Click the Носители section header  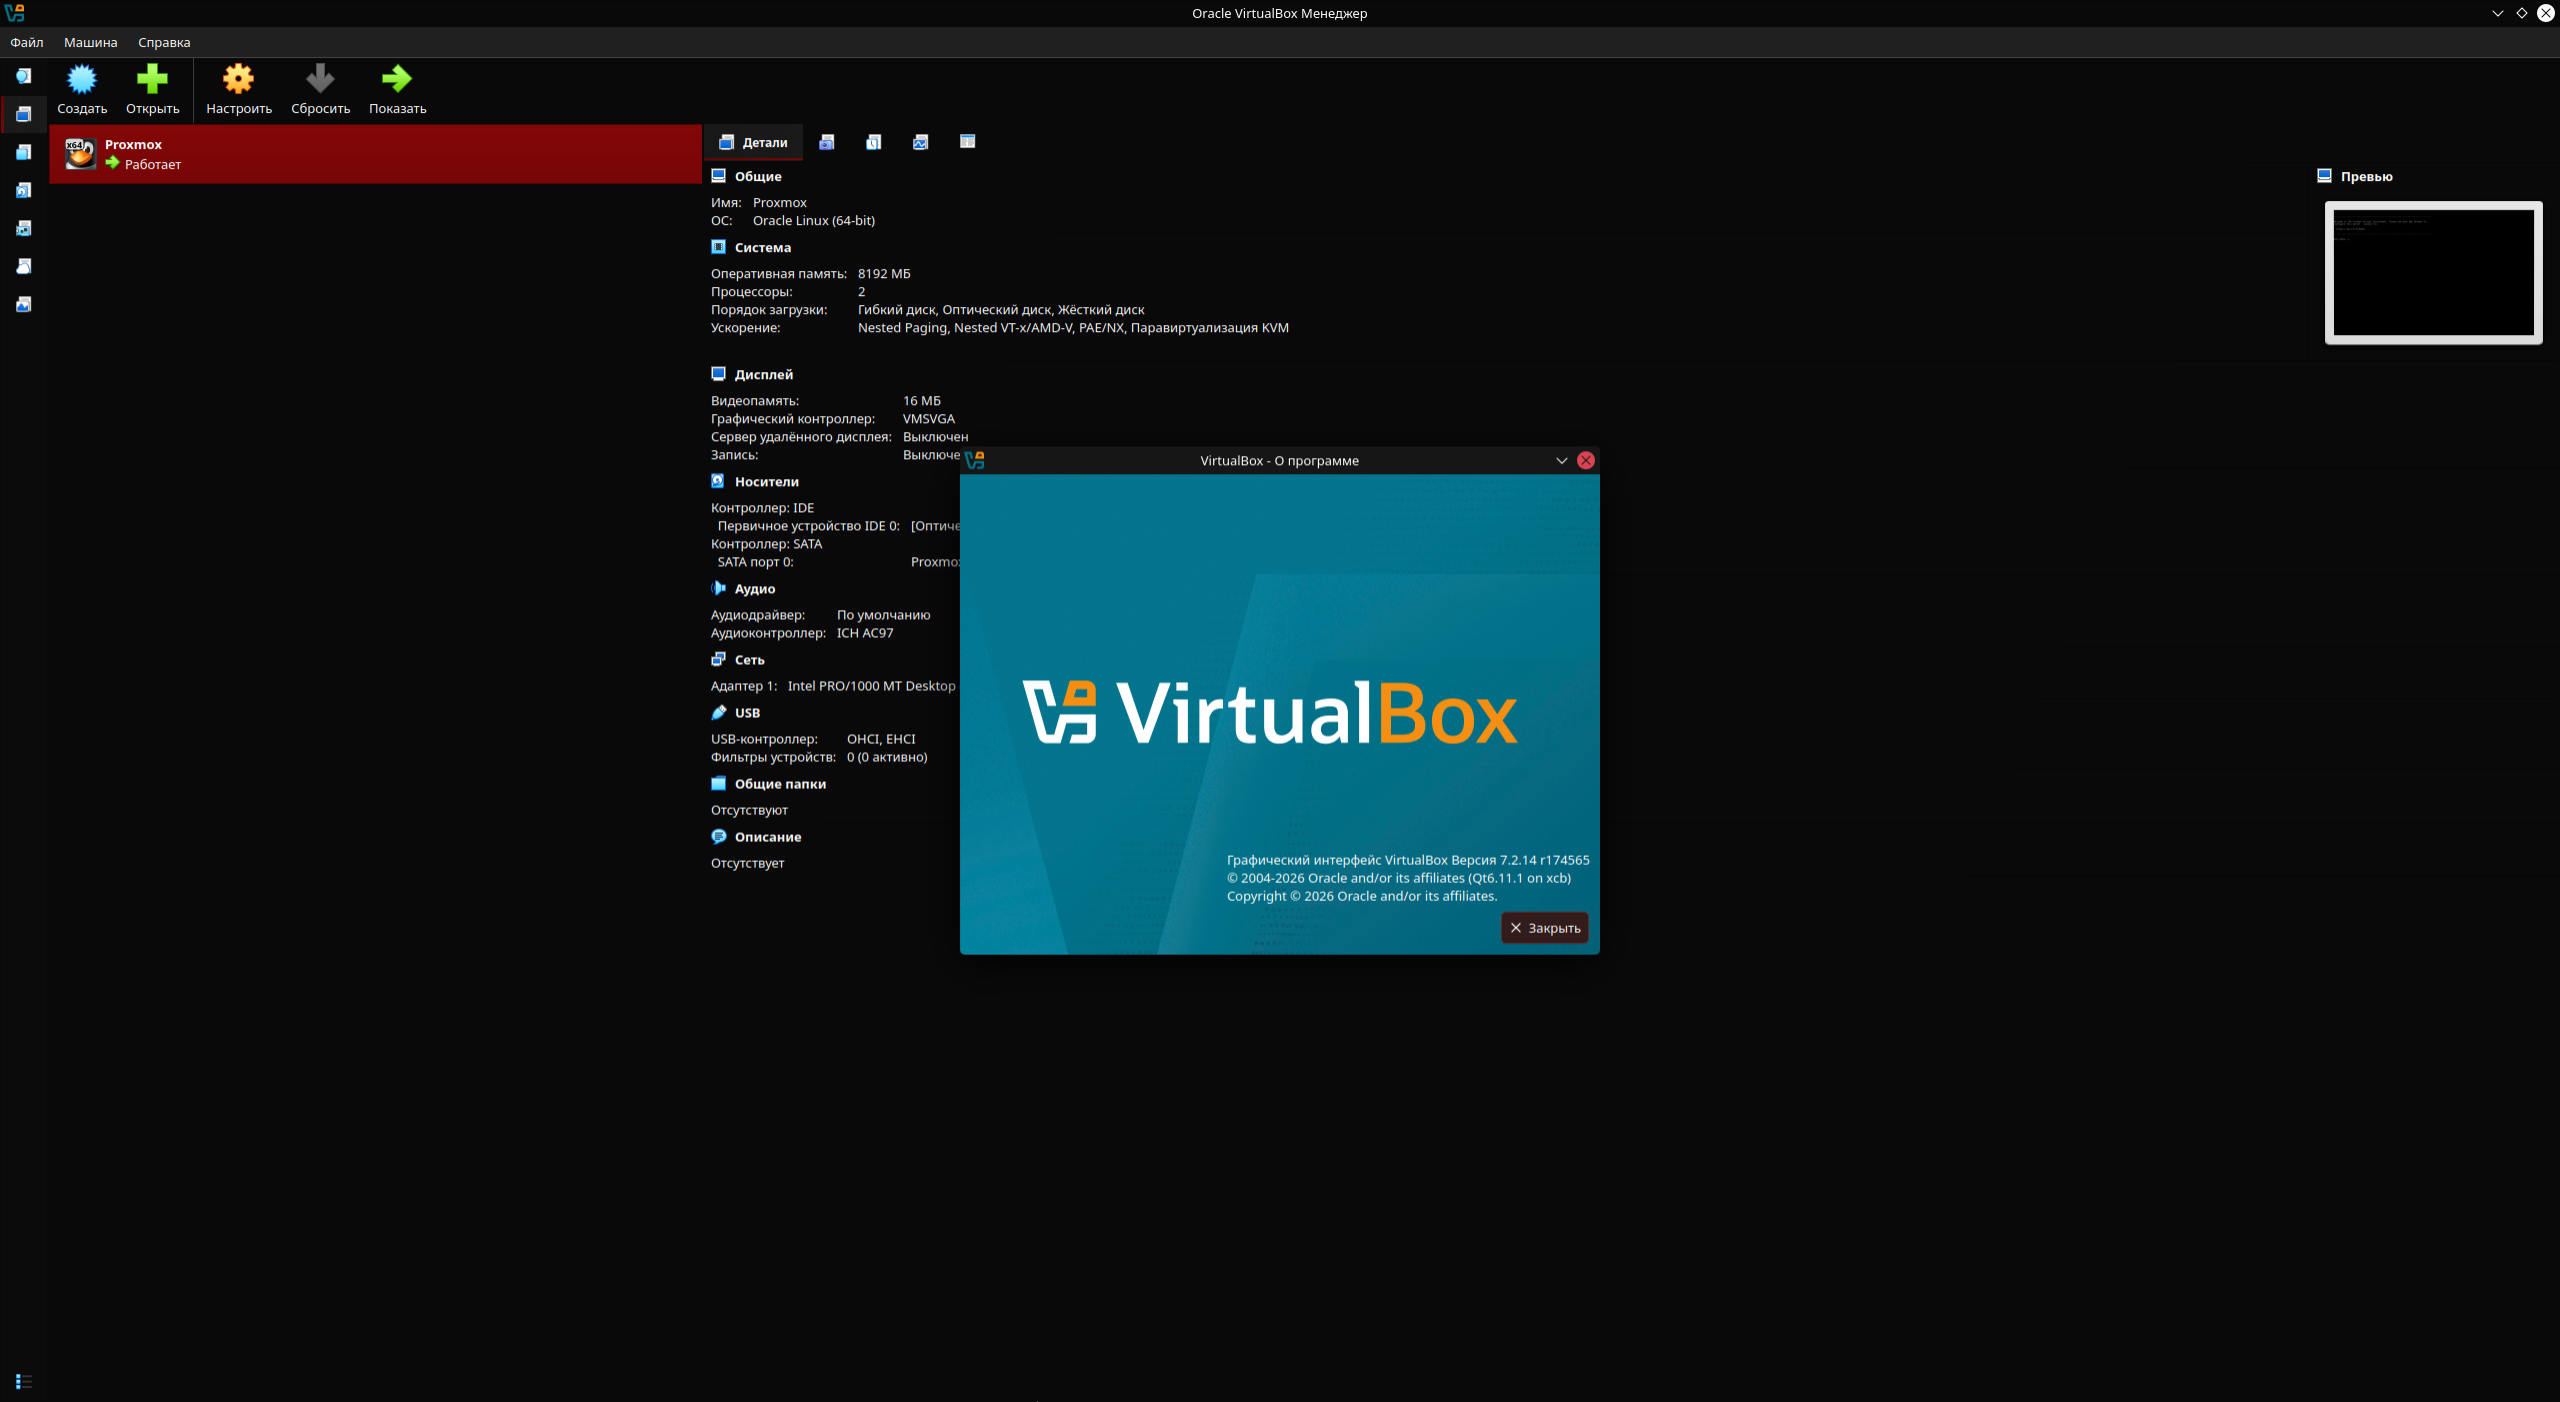point(767,481)
